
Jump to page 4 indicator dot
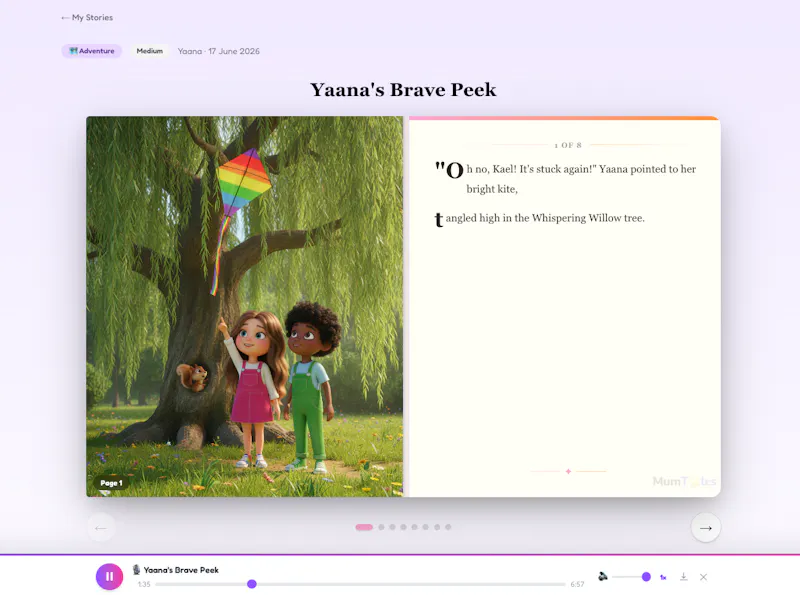[404, 527]
